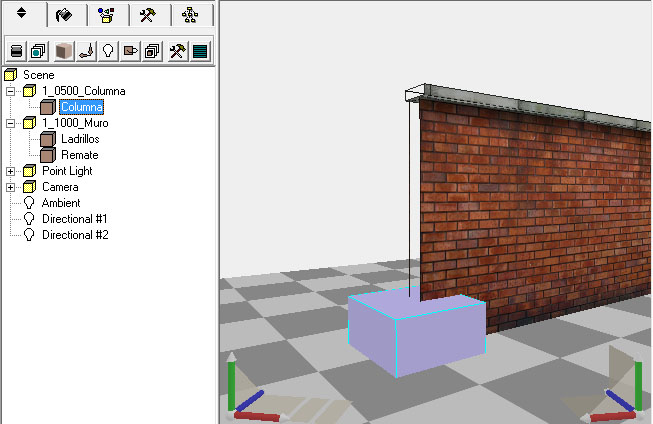Click the light bulb filter icon in toolbar

point(108,49)
